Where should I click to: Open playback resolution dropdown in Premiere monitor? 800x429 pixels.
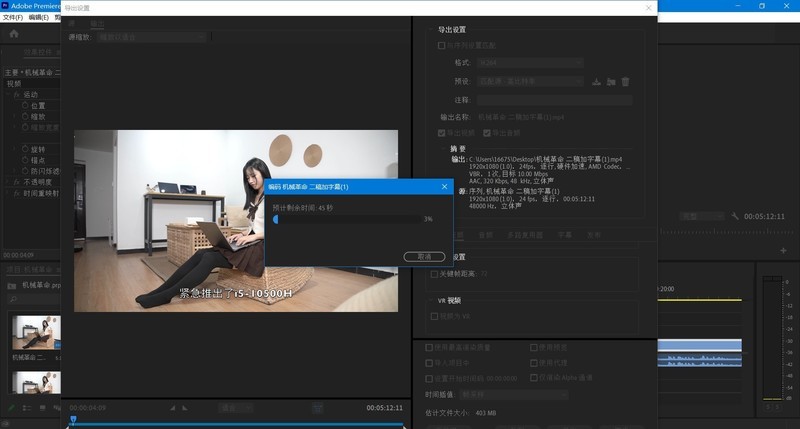pyautogui.click(x=702, y=216)
